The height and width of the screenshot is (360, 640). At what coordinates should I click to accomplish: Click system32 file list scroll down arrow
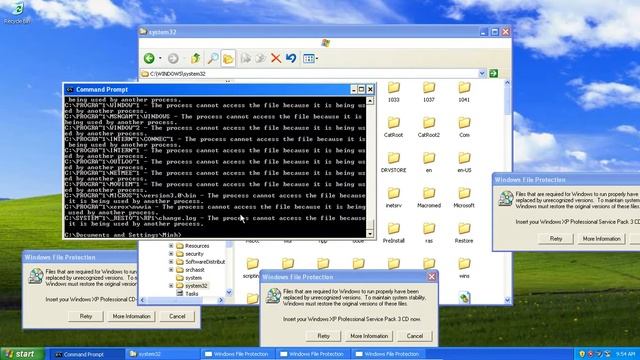point(507,300)
